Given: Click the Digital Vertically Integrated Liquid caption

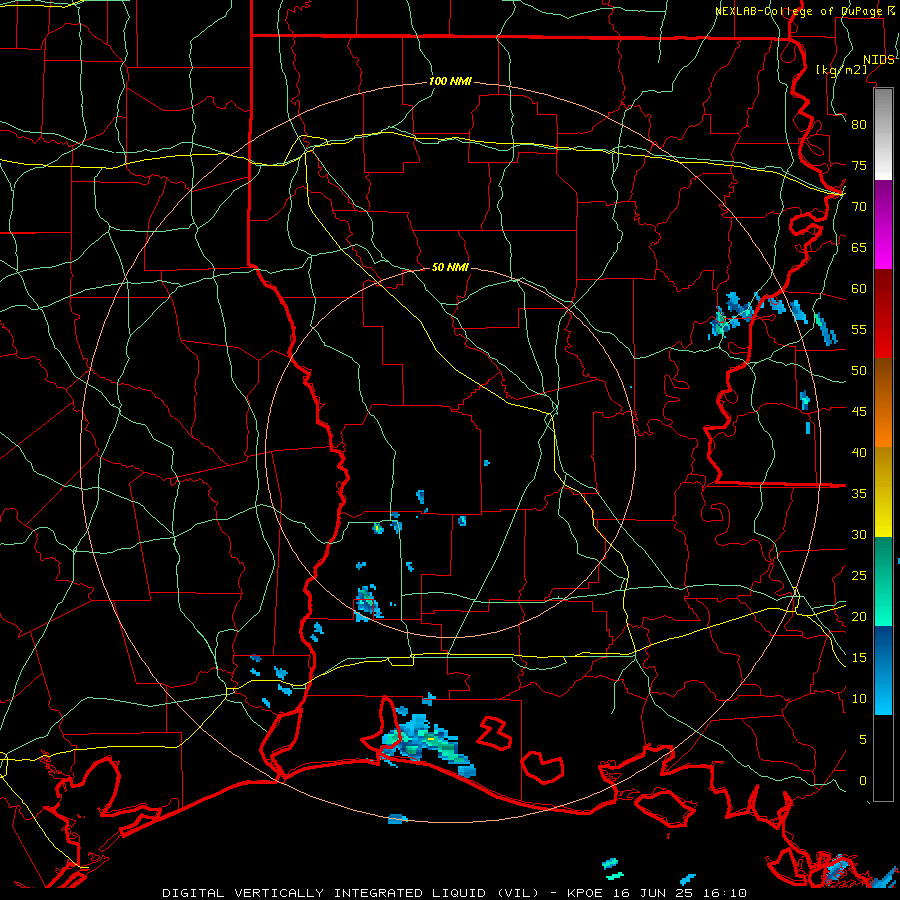Looking at the screenshot, I should pos(350,893).
